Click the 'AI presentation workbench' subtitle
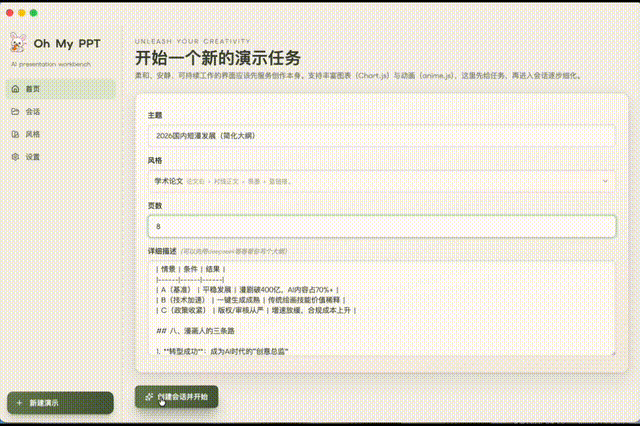The image size is (640, 426). point(51,64)
